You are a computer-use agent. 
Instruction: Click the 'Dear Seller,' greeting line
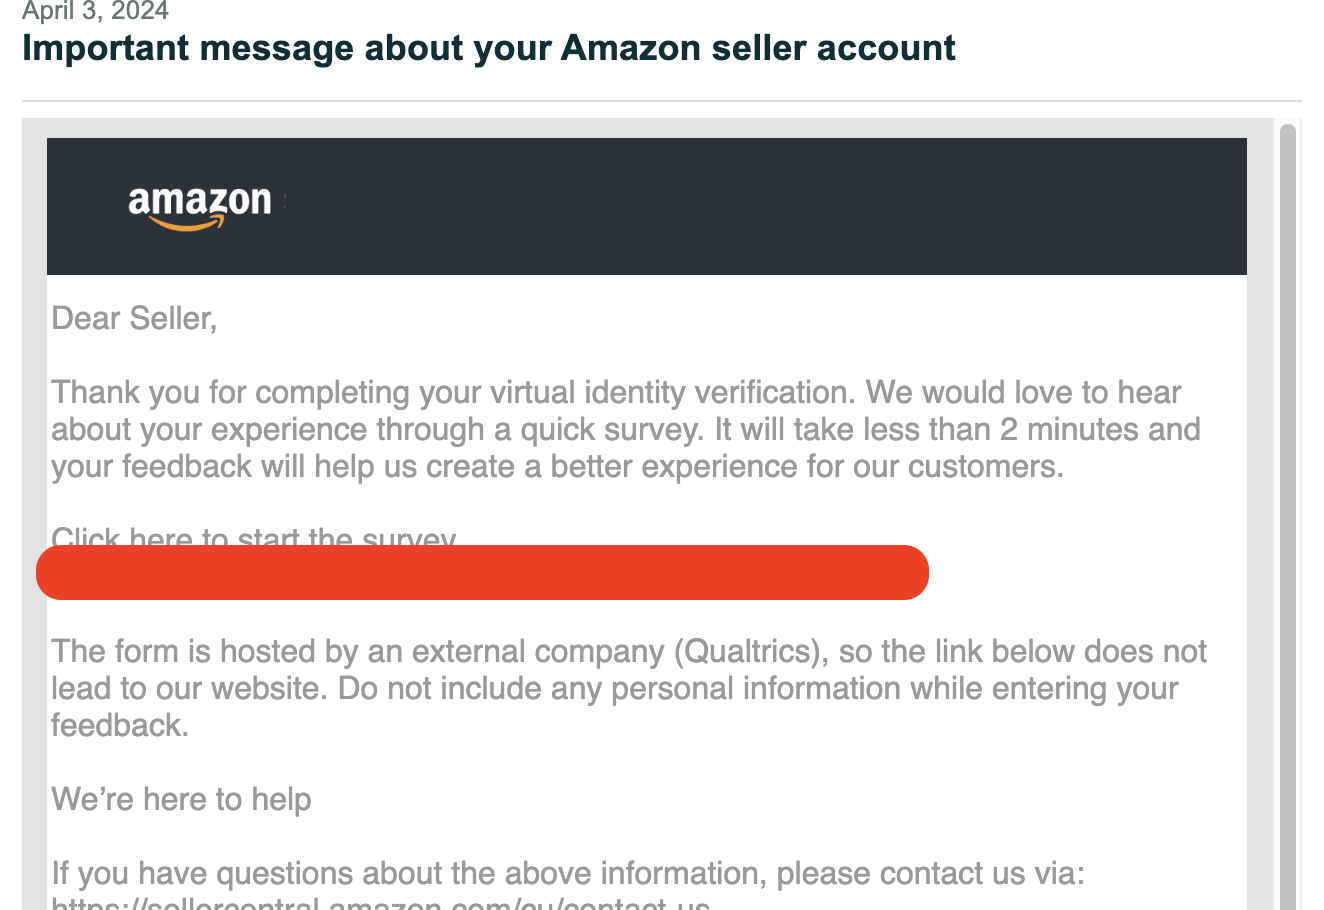click(x=134, y=318)
